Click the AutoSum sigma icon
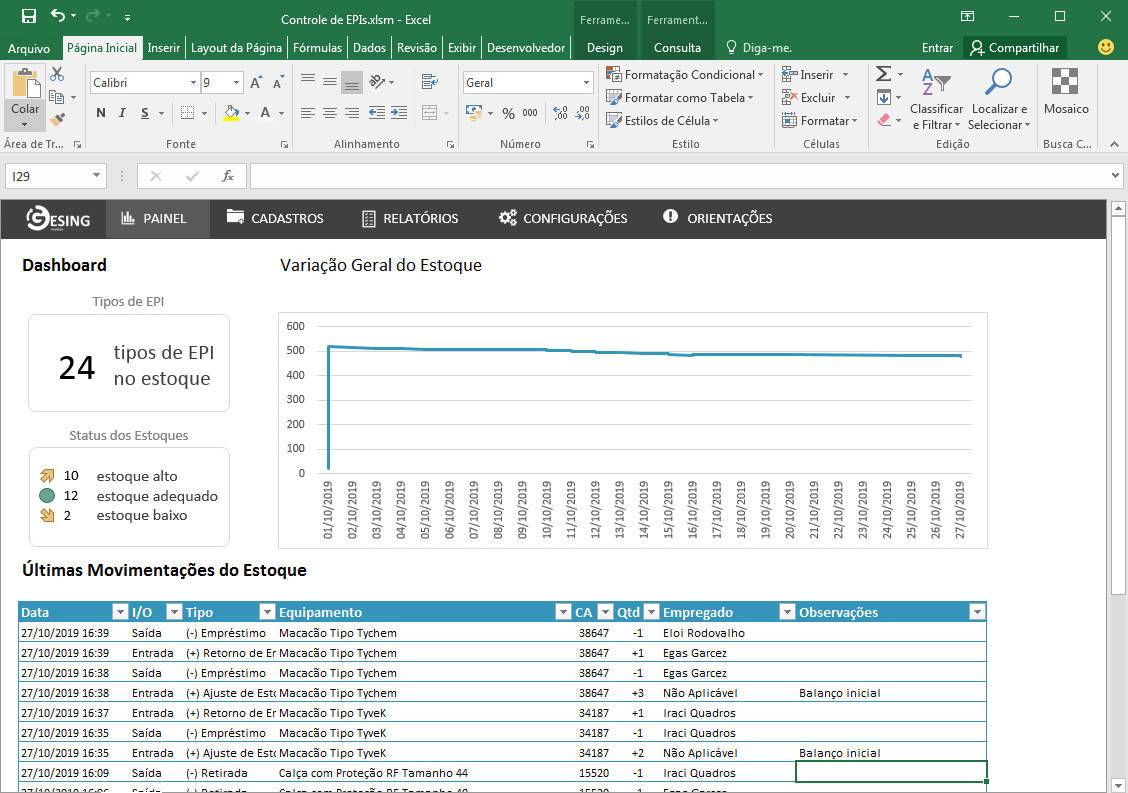1128x793 pixels. [883, 74]
